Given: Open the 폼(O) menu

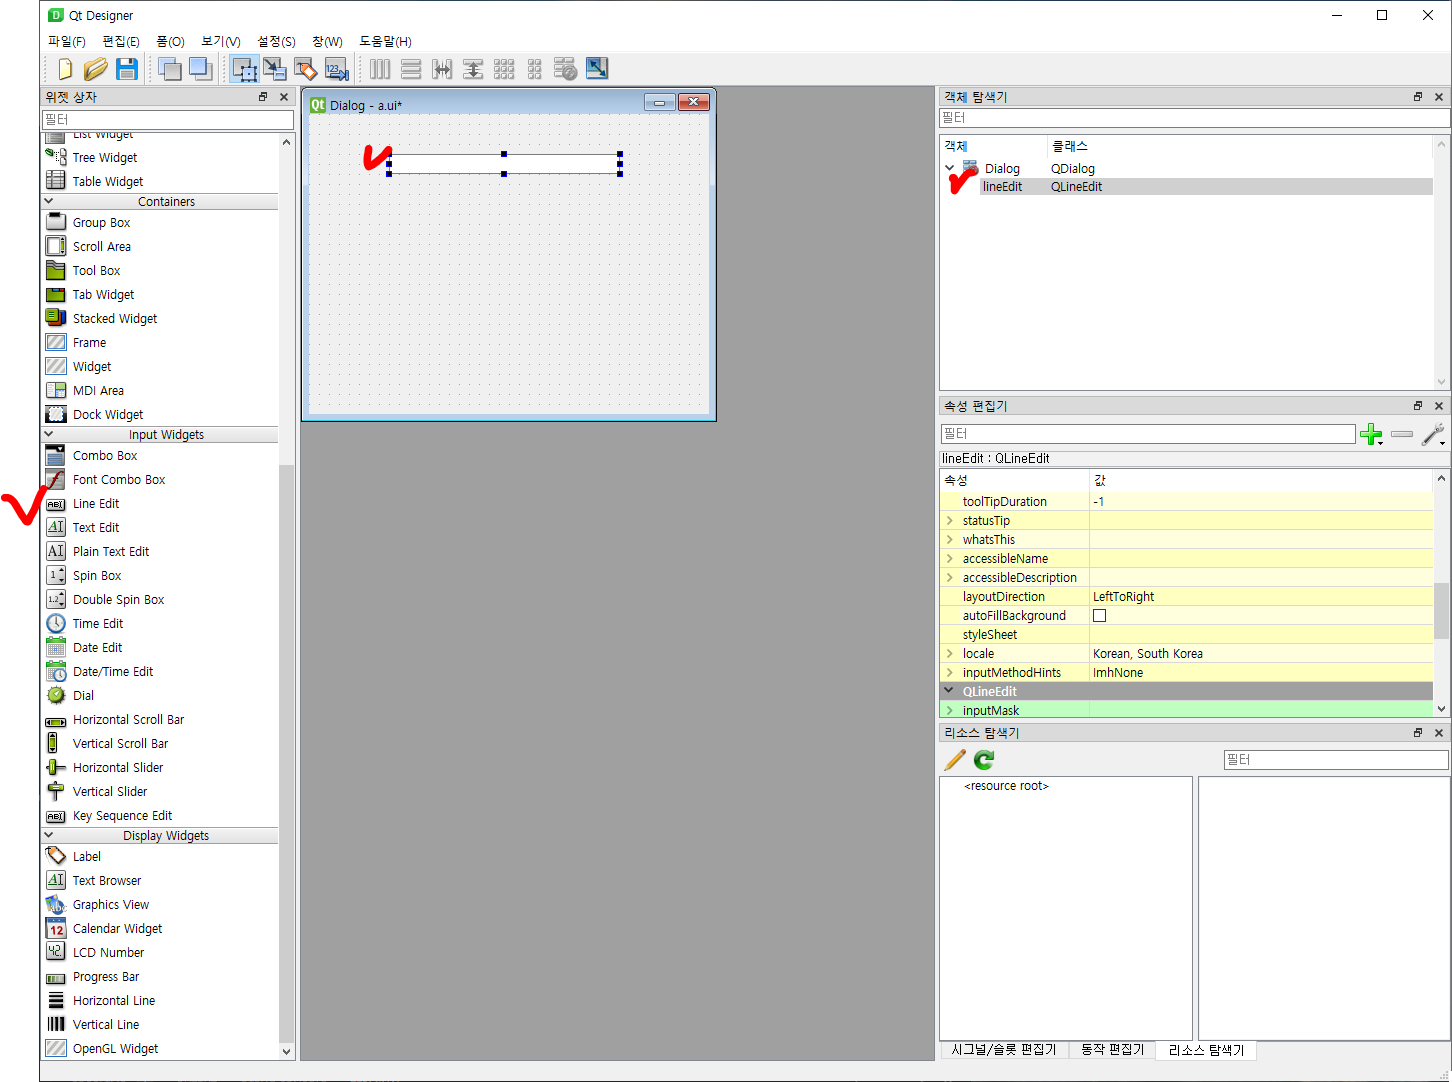Looking at the screenshot, I should [170, 41].
